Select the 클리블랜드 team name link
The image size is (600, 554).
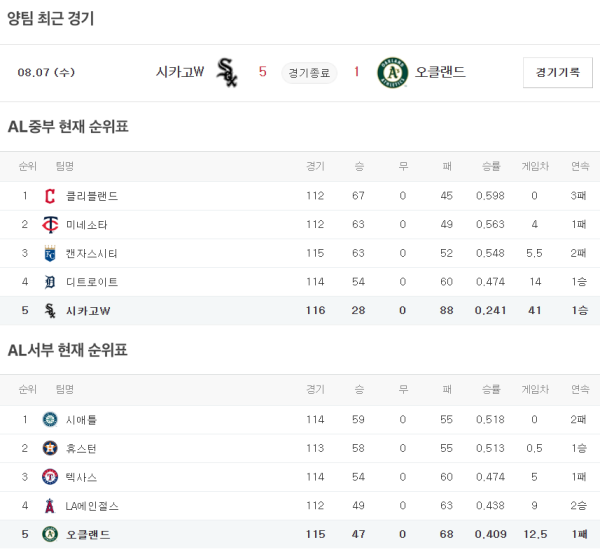coord(91,196)
